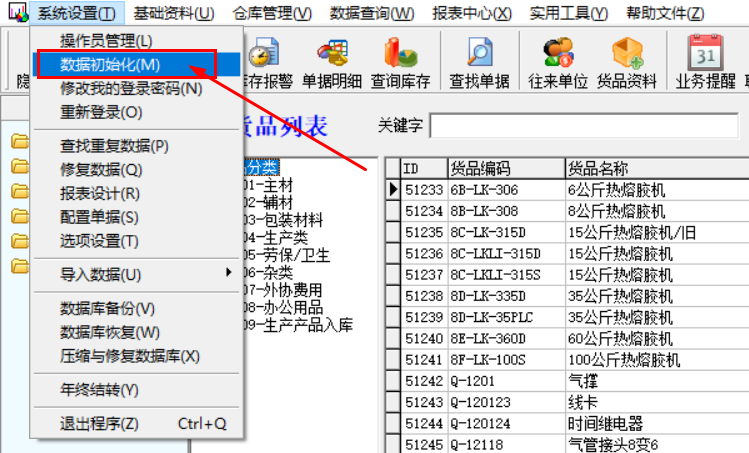Viewport: 749px width, 453px height.
Task: Click cell 15公斤热熔胶机/旧
Action: (x=657, y=232)
